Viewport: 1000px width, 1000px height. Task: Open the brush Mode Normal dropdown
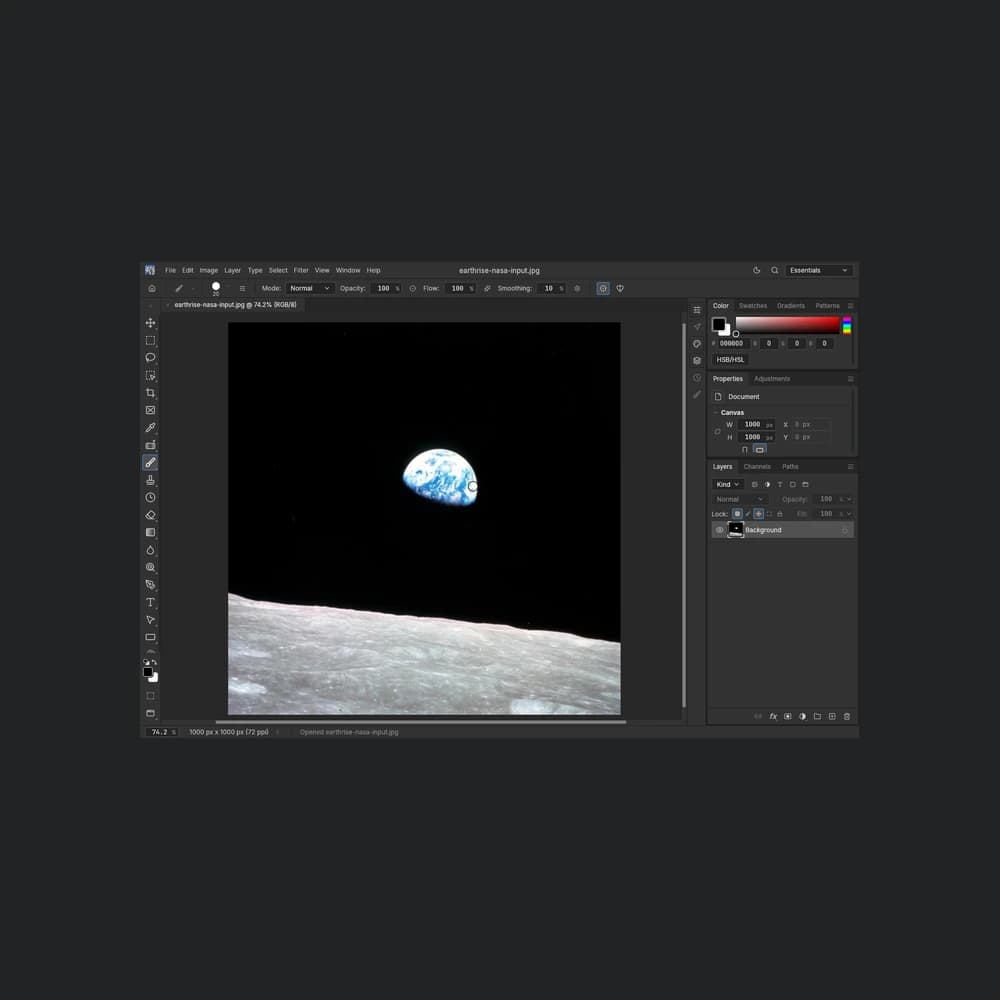pos(310,289)
